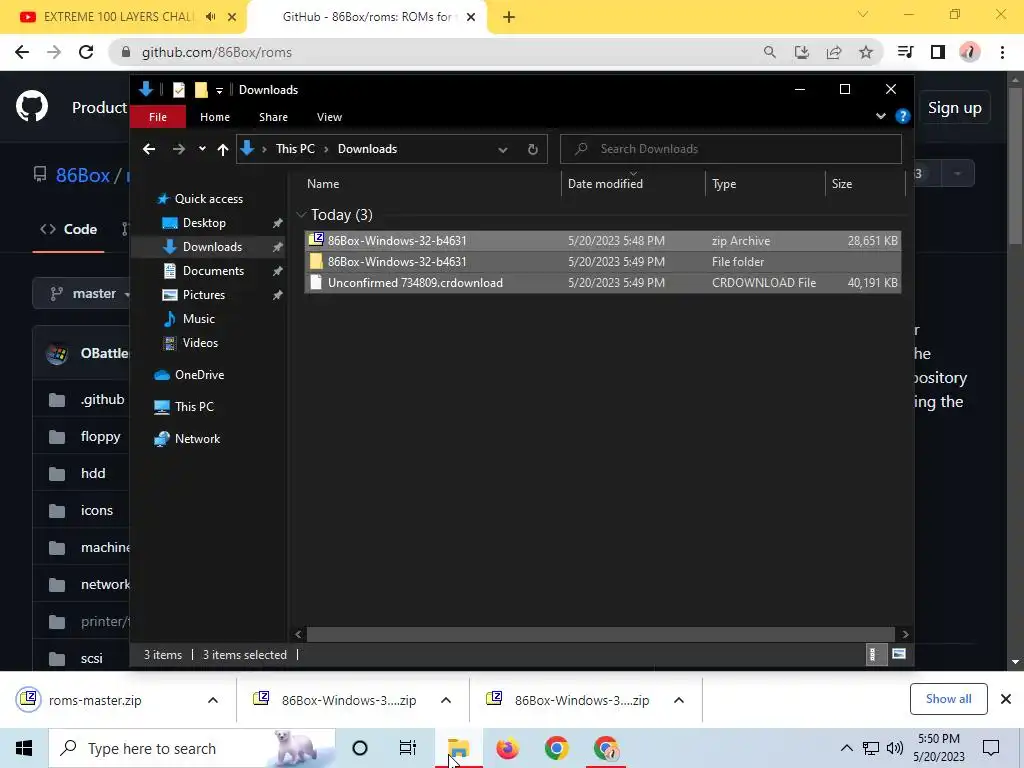This screenshot has width=1024, height=768.
Task: Open customize Quick Access Toolbar dropdown
Action: click(x=219, y=90)
